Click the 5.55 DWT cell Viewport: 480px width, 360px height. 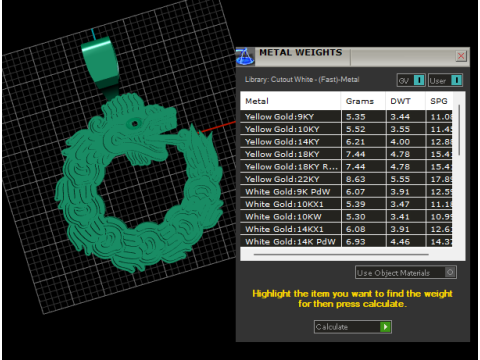pyautogui.click(x=406, y=179)
